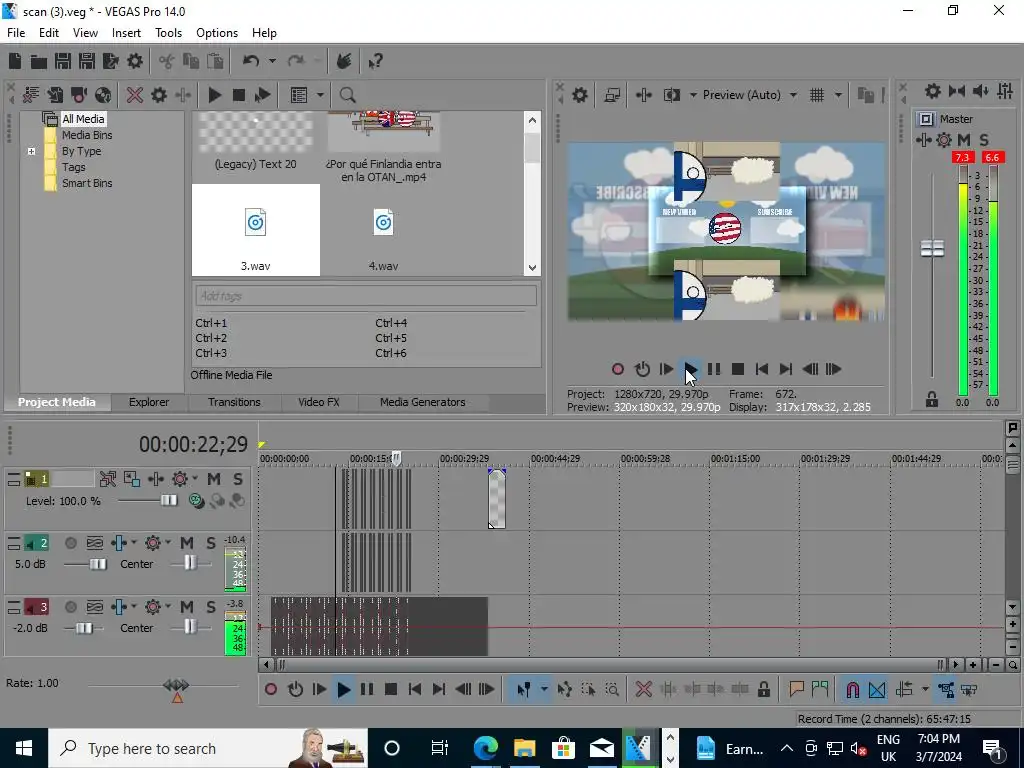Image resolution: width=1024 pixels, height=768 pixels.
Task: Click Track FX icon on video track 1
Action: [155, 479]
